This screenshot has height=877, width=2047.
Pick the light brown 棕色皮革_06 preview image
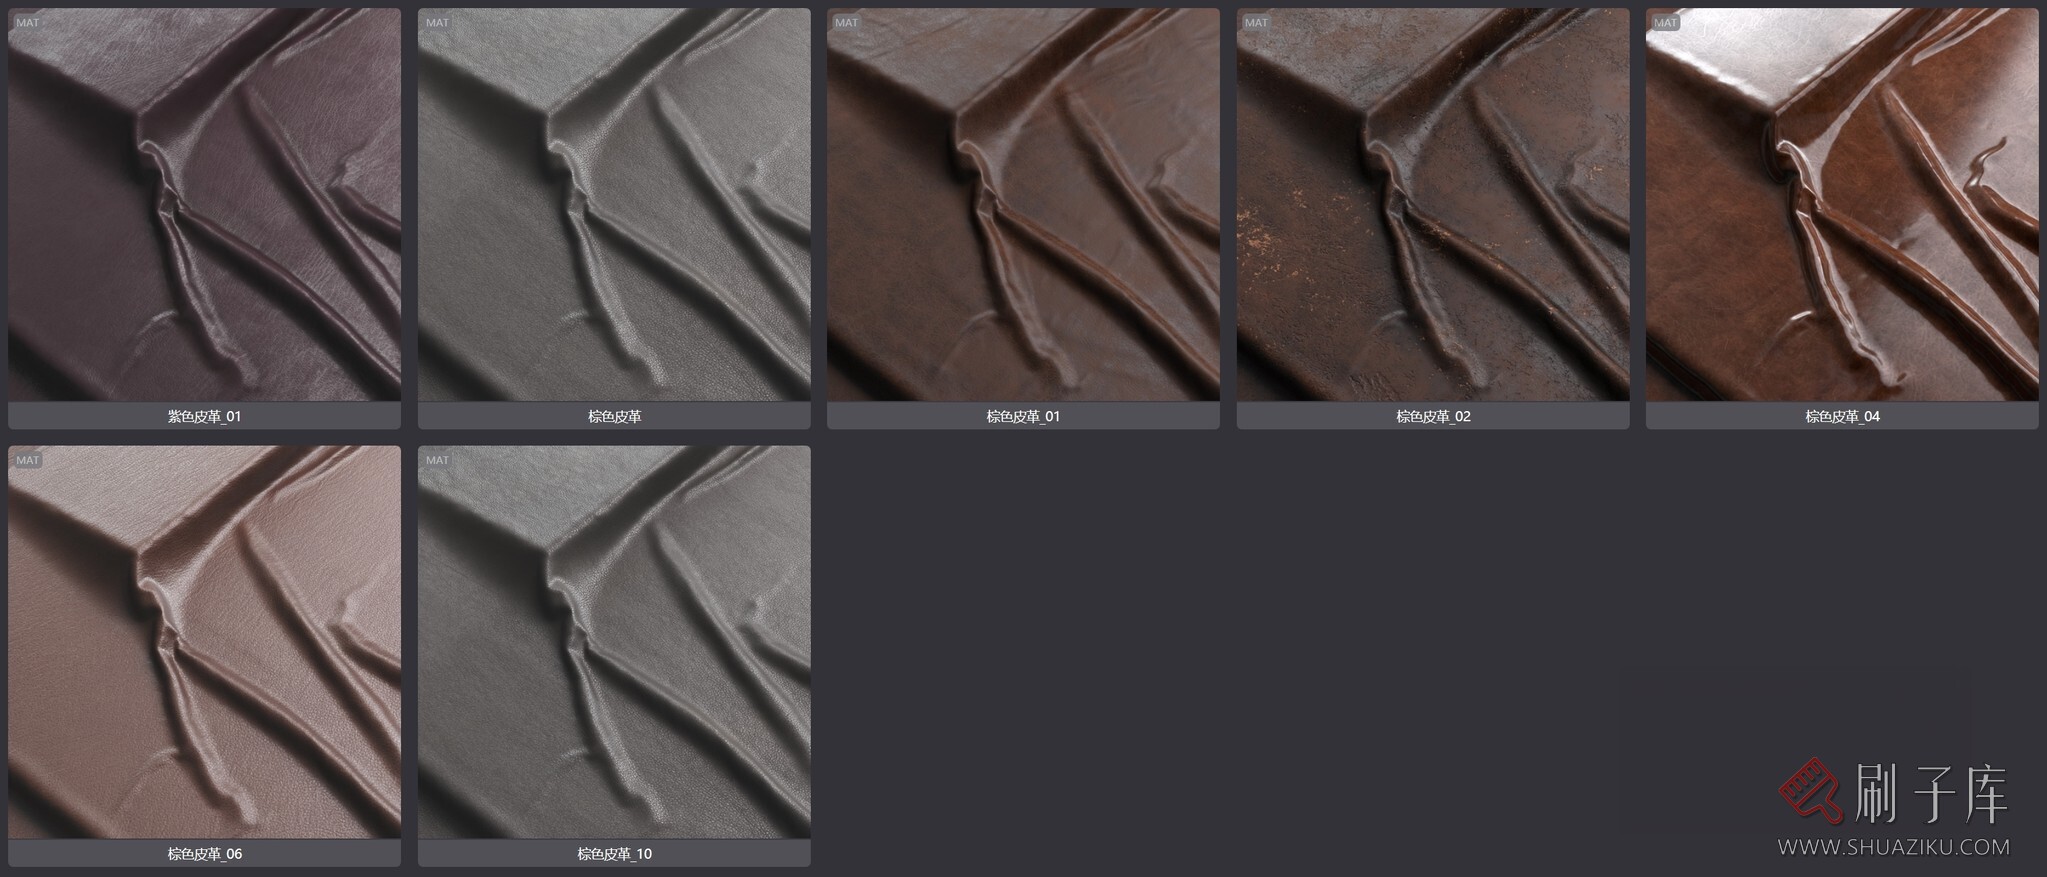coord(204,642)
